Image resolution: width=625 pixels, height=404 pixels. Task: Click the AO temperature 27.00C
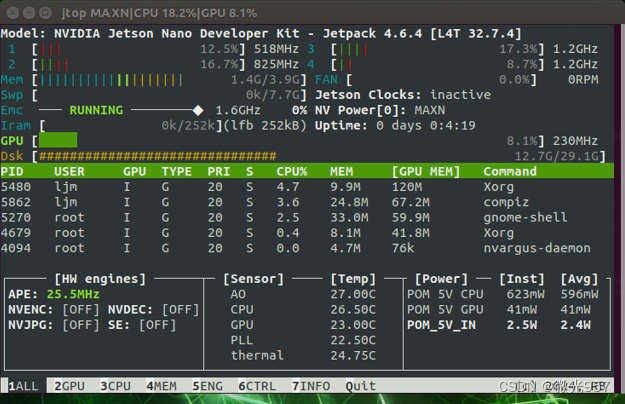pyautogui.click(x=353, y=294)
